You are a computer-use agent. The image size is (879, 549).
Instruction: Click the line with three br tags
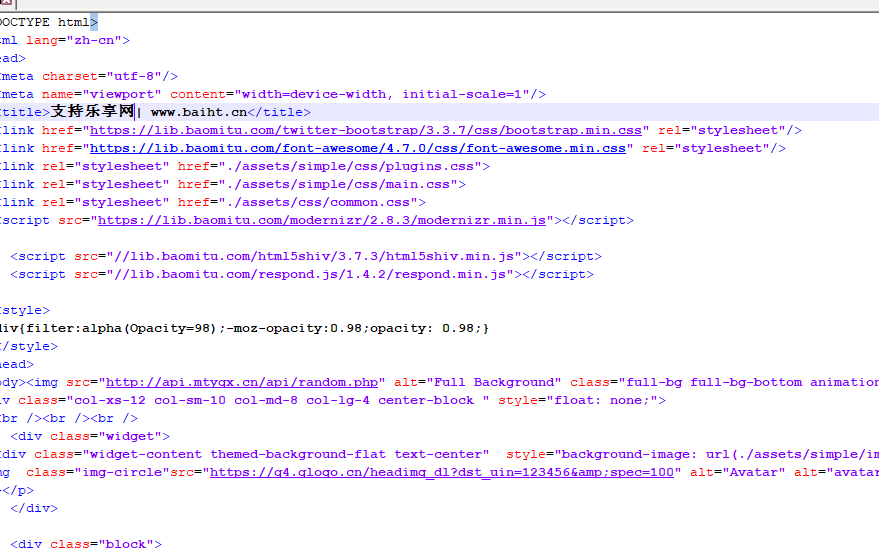click(69, 418)
